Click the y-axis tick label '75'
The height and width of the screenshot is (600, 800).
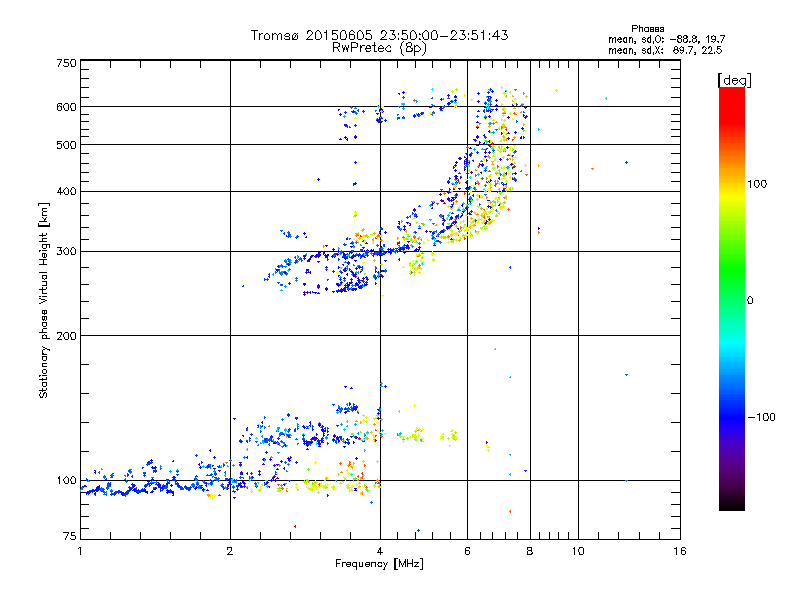click(x=70, y=536)
